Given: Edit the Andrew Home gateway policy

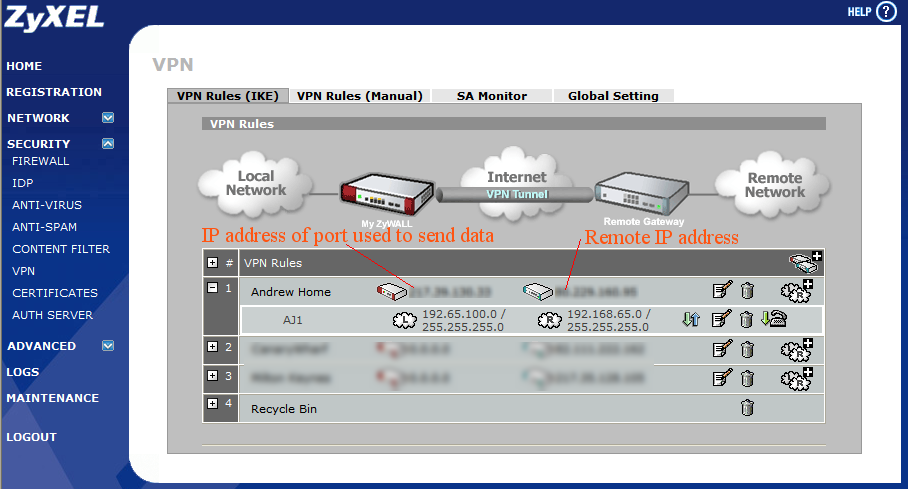Looking at the screenshot, I should pos(722,291).
